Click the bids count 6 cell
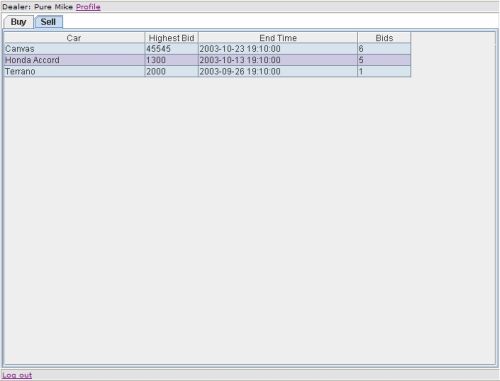The image size is (500, 381). point(384,49)
